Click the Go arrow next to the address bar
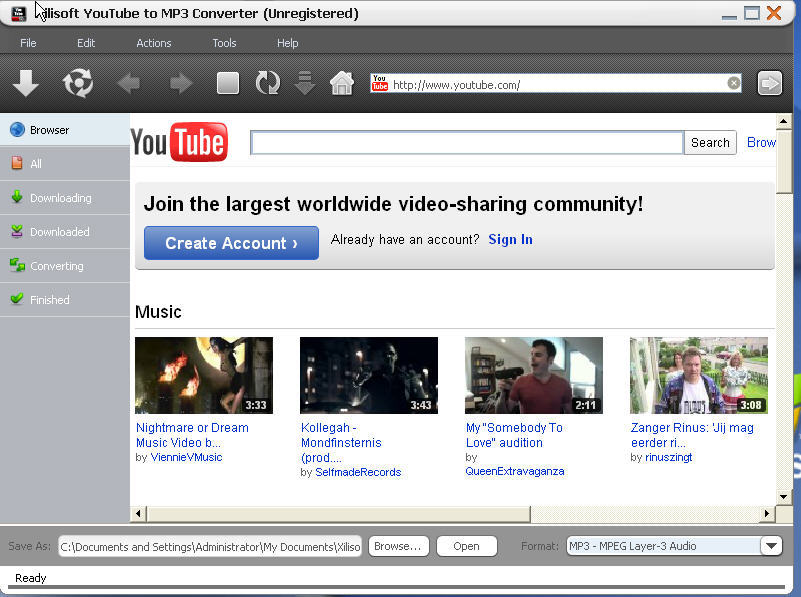 tap(769, 83)
